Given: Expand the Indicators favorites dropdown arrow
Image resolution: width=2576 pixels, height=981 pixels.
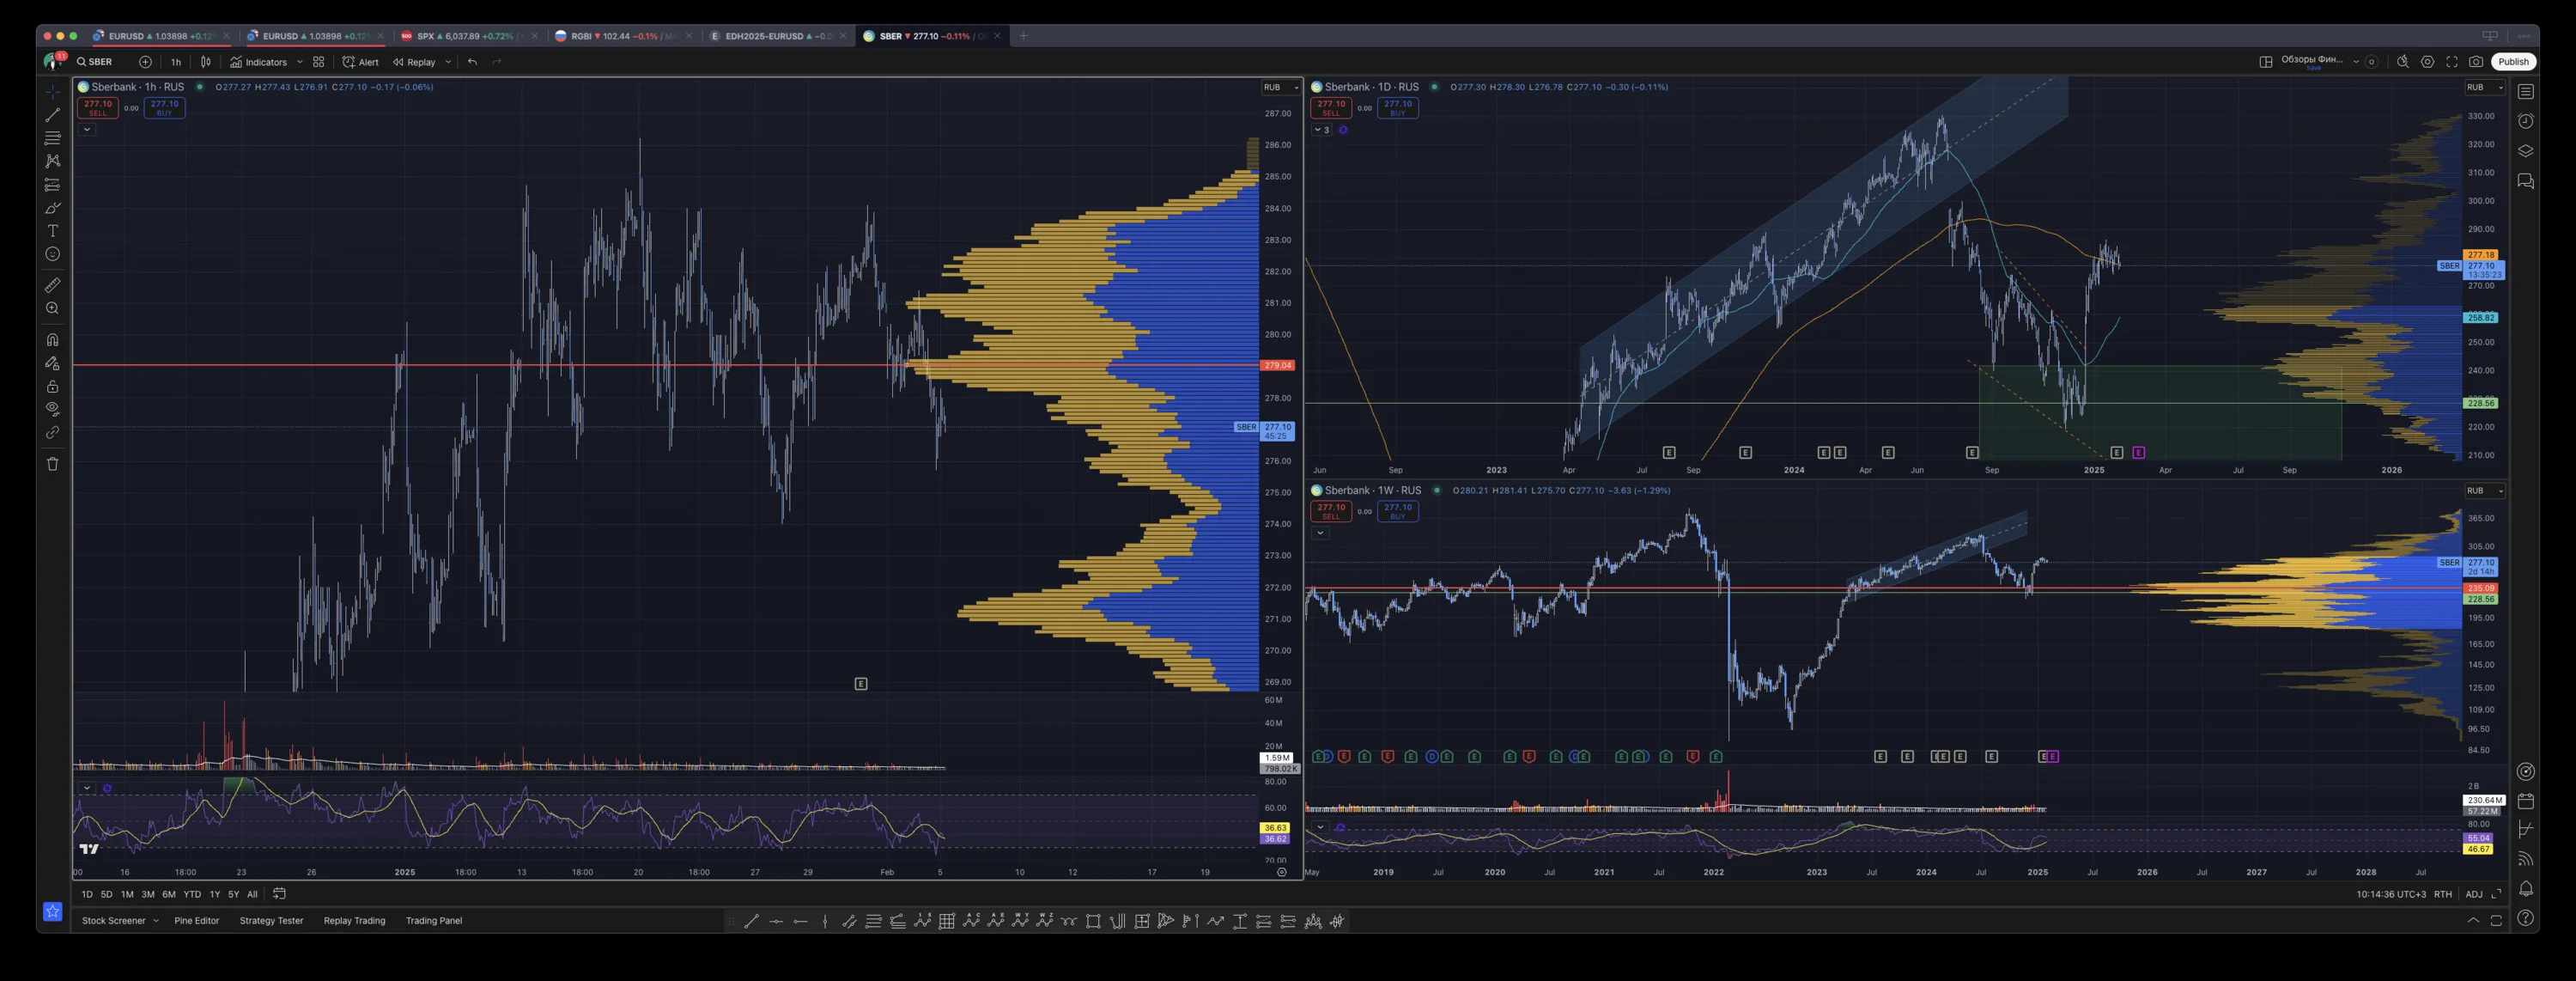Looking at the screenshot, I should tap(299, 62).
